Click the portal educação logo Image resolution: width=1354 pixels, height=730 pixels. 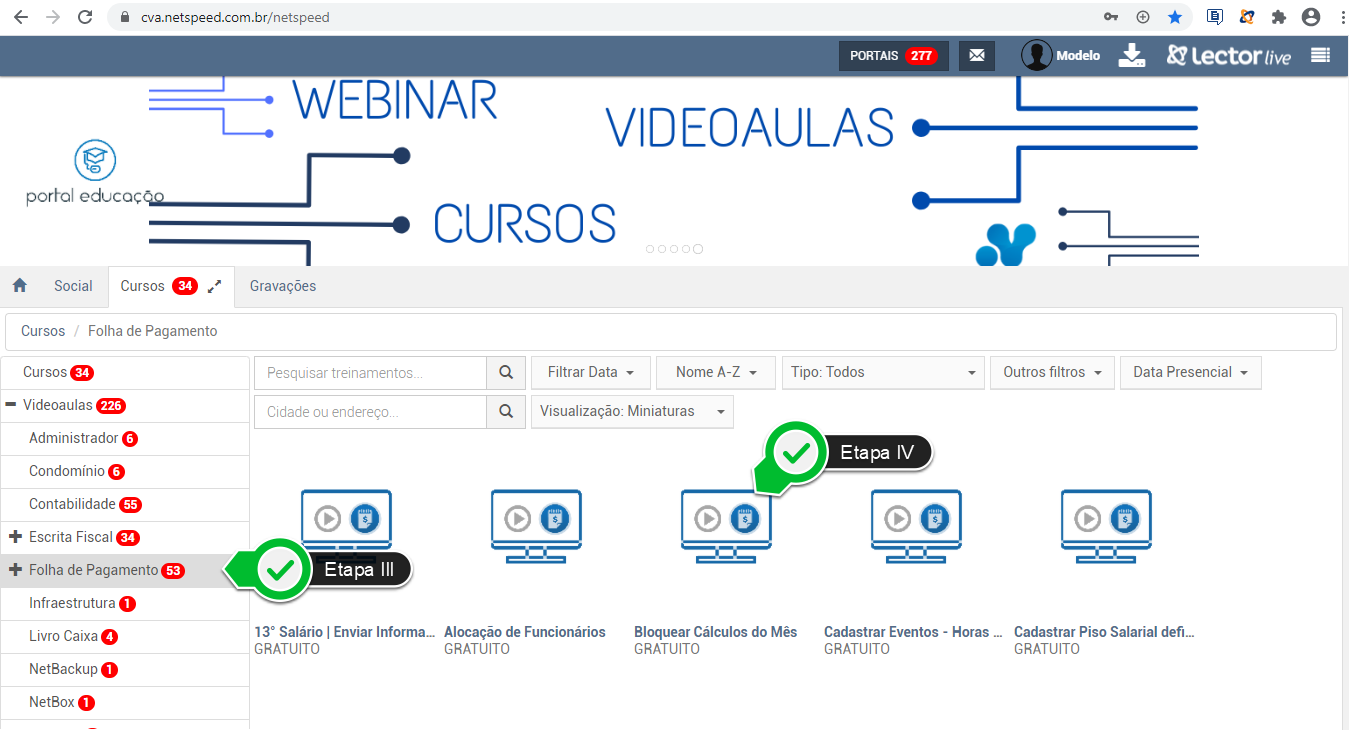pyautogui.click(x=95, y=174)
